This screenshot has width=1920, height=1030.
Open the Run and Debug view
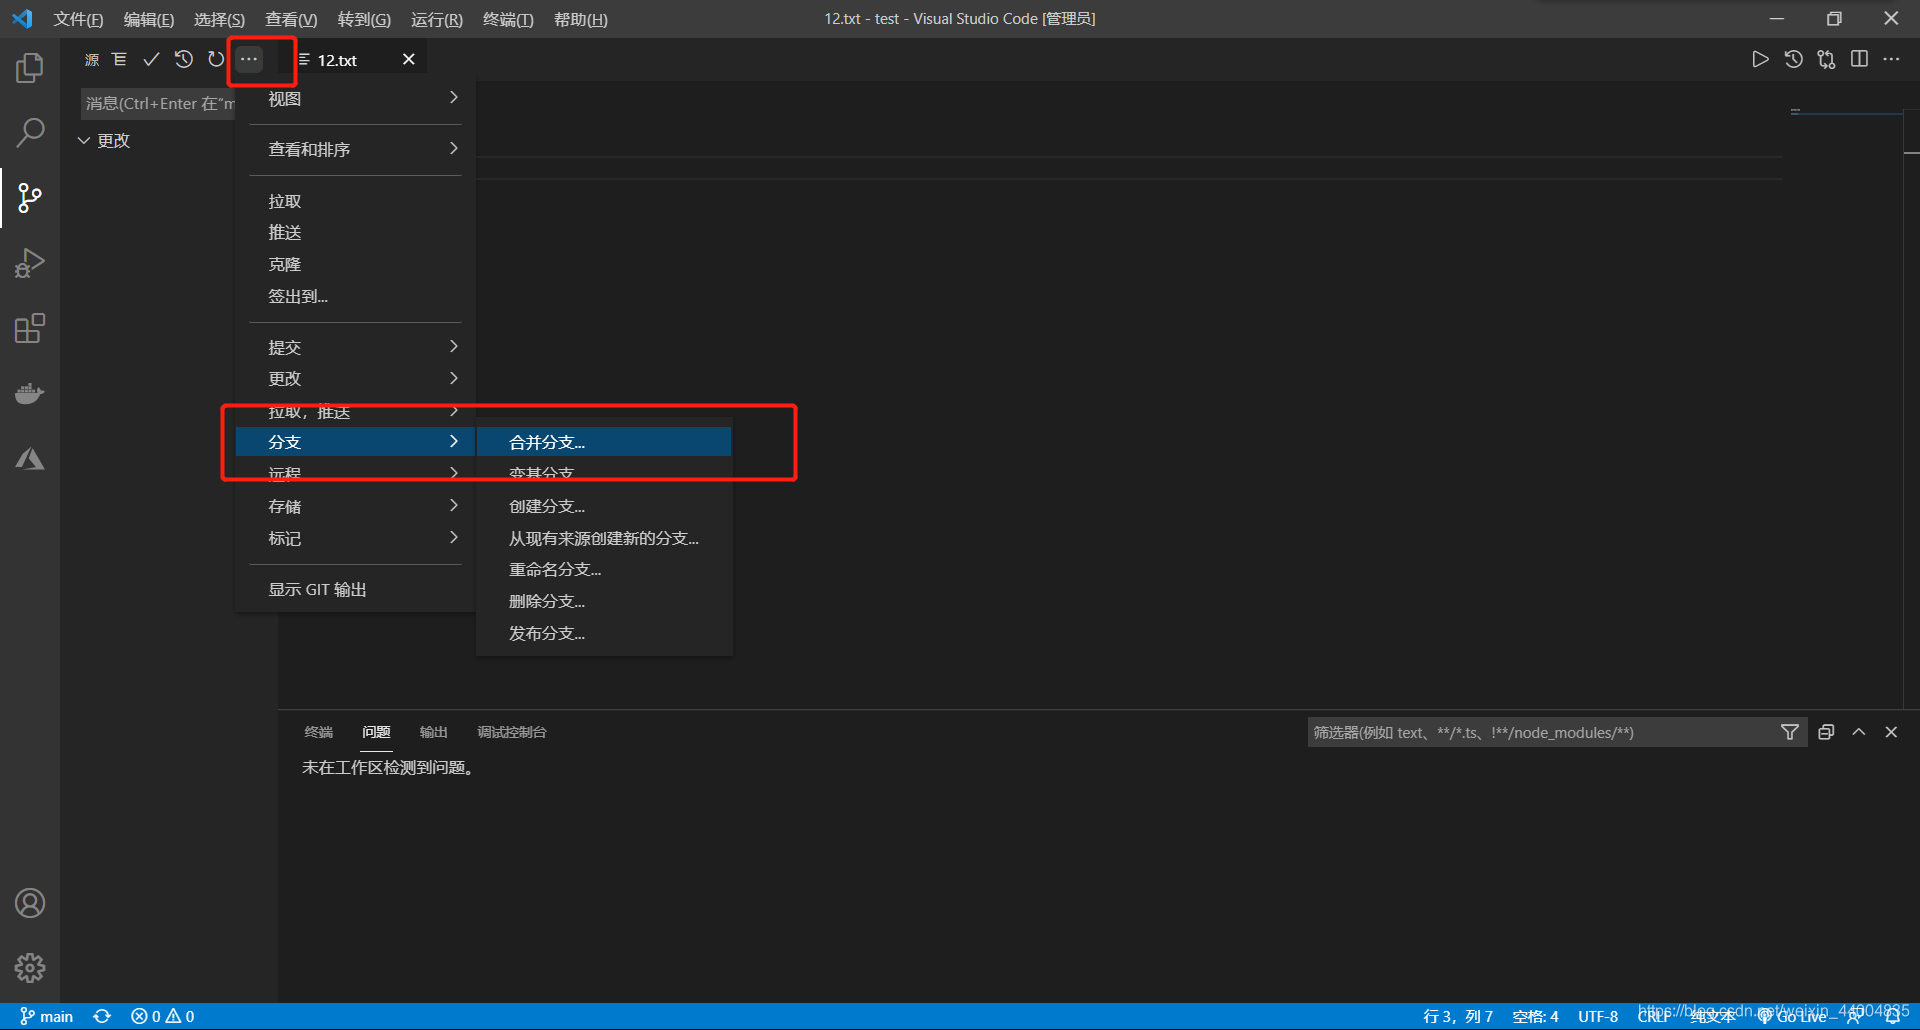[30, 263]
